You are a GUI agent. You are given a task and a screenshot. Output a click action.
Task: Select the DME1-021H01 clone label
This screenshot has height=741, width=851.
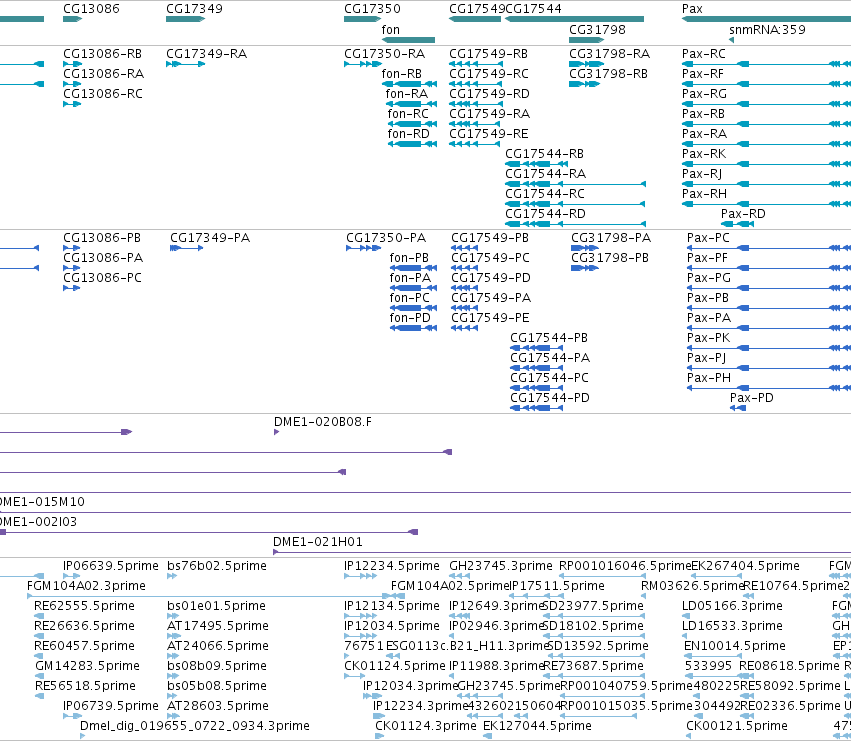coord(317,542)
